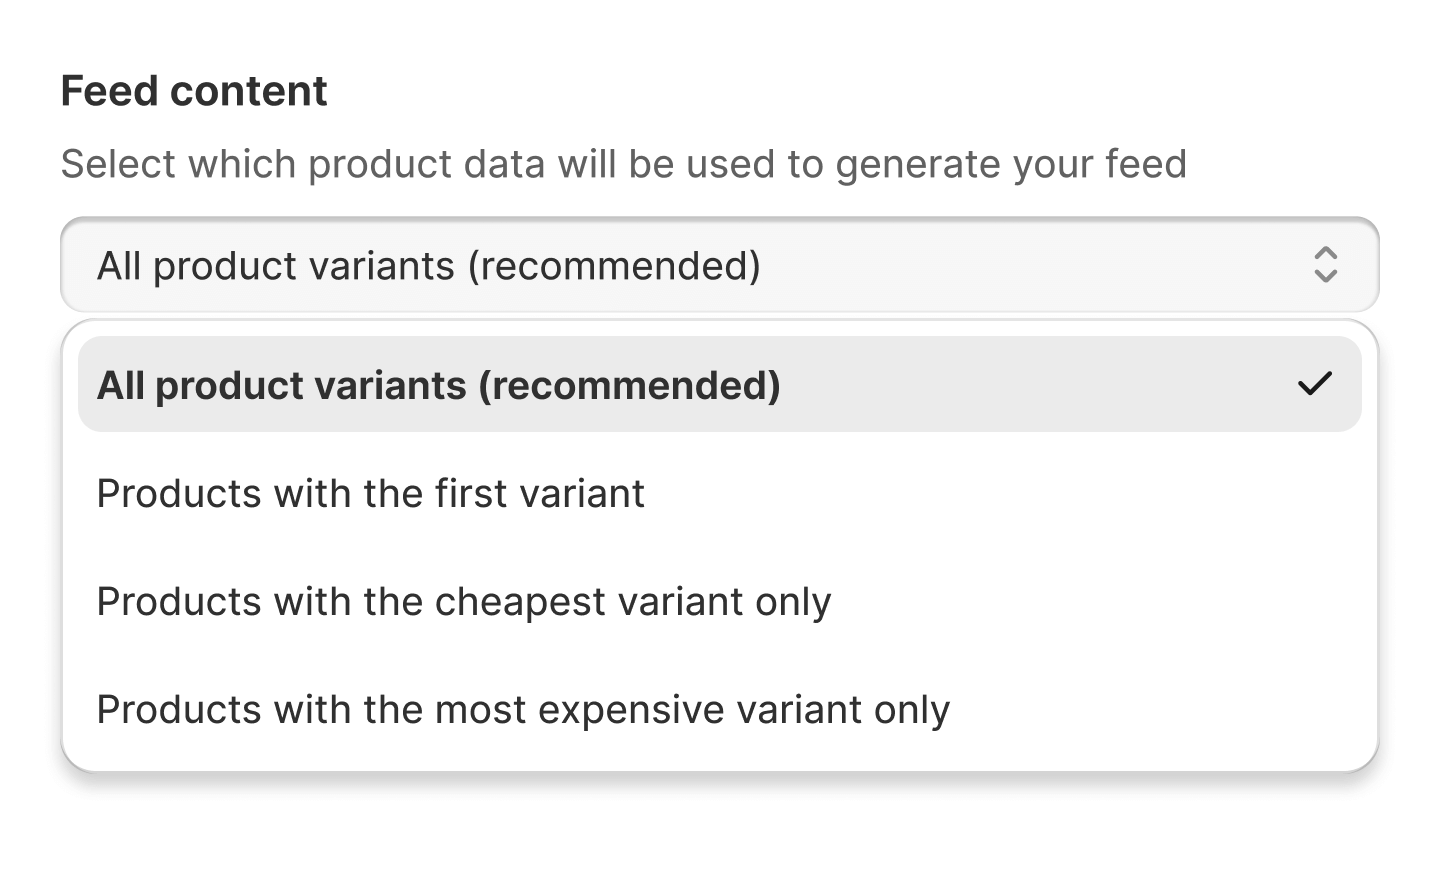Click the bold recommended option in the open list
The image size is (1440, 883).
tap(439, 385)
